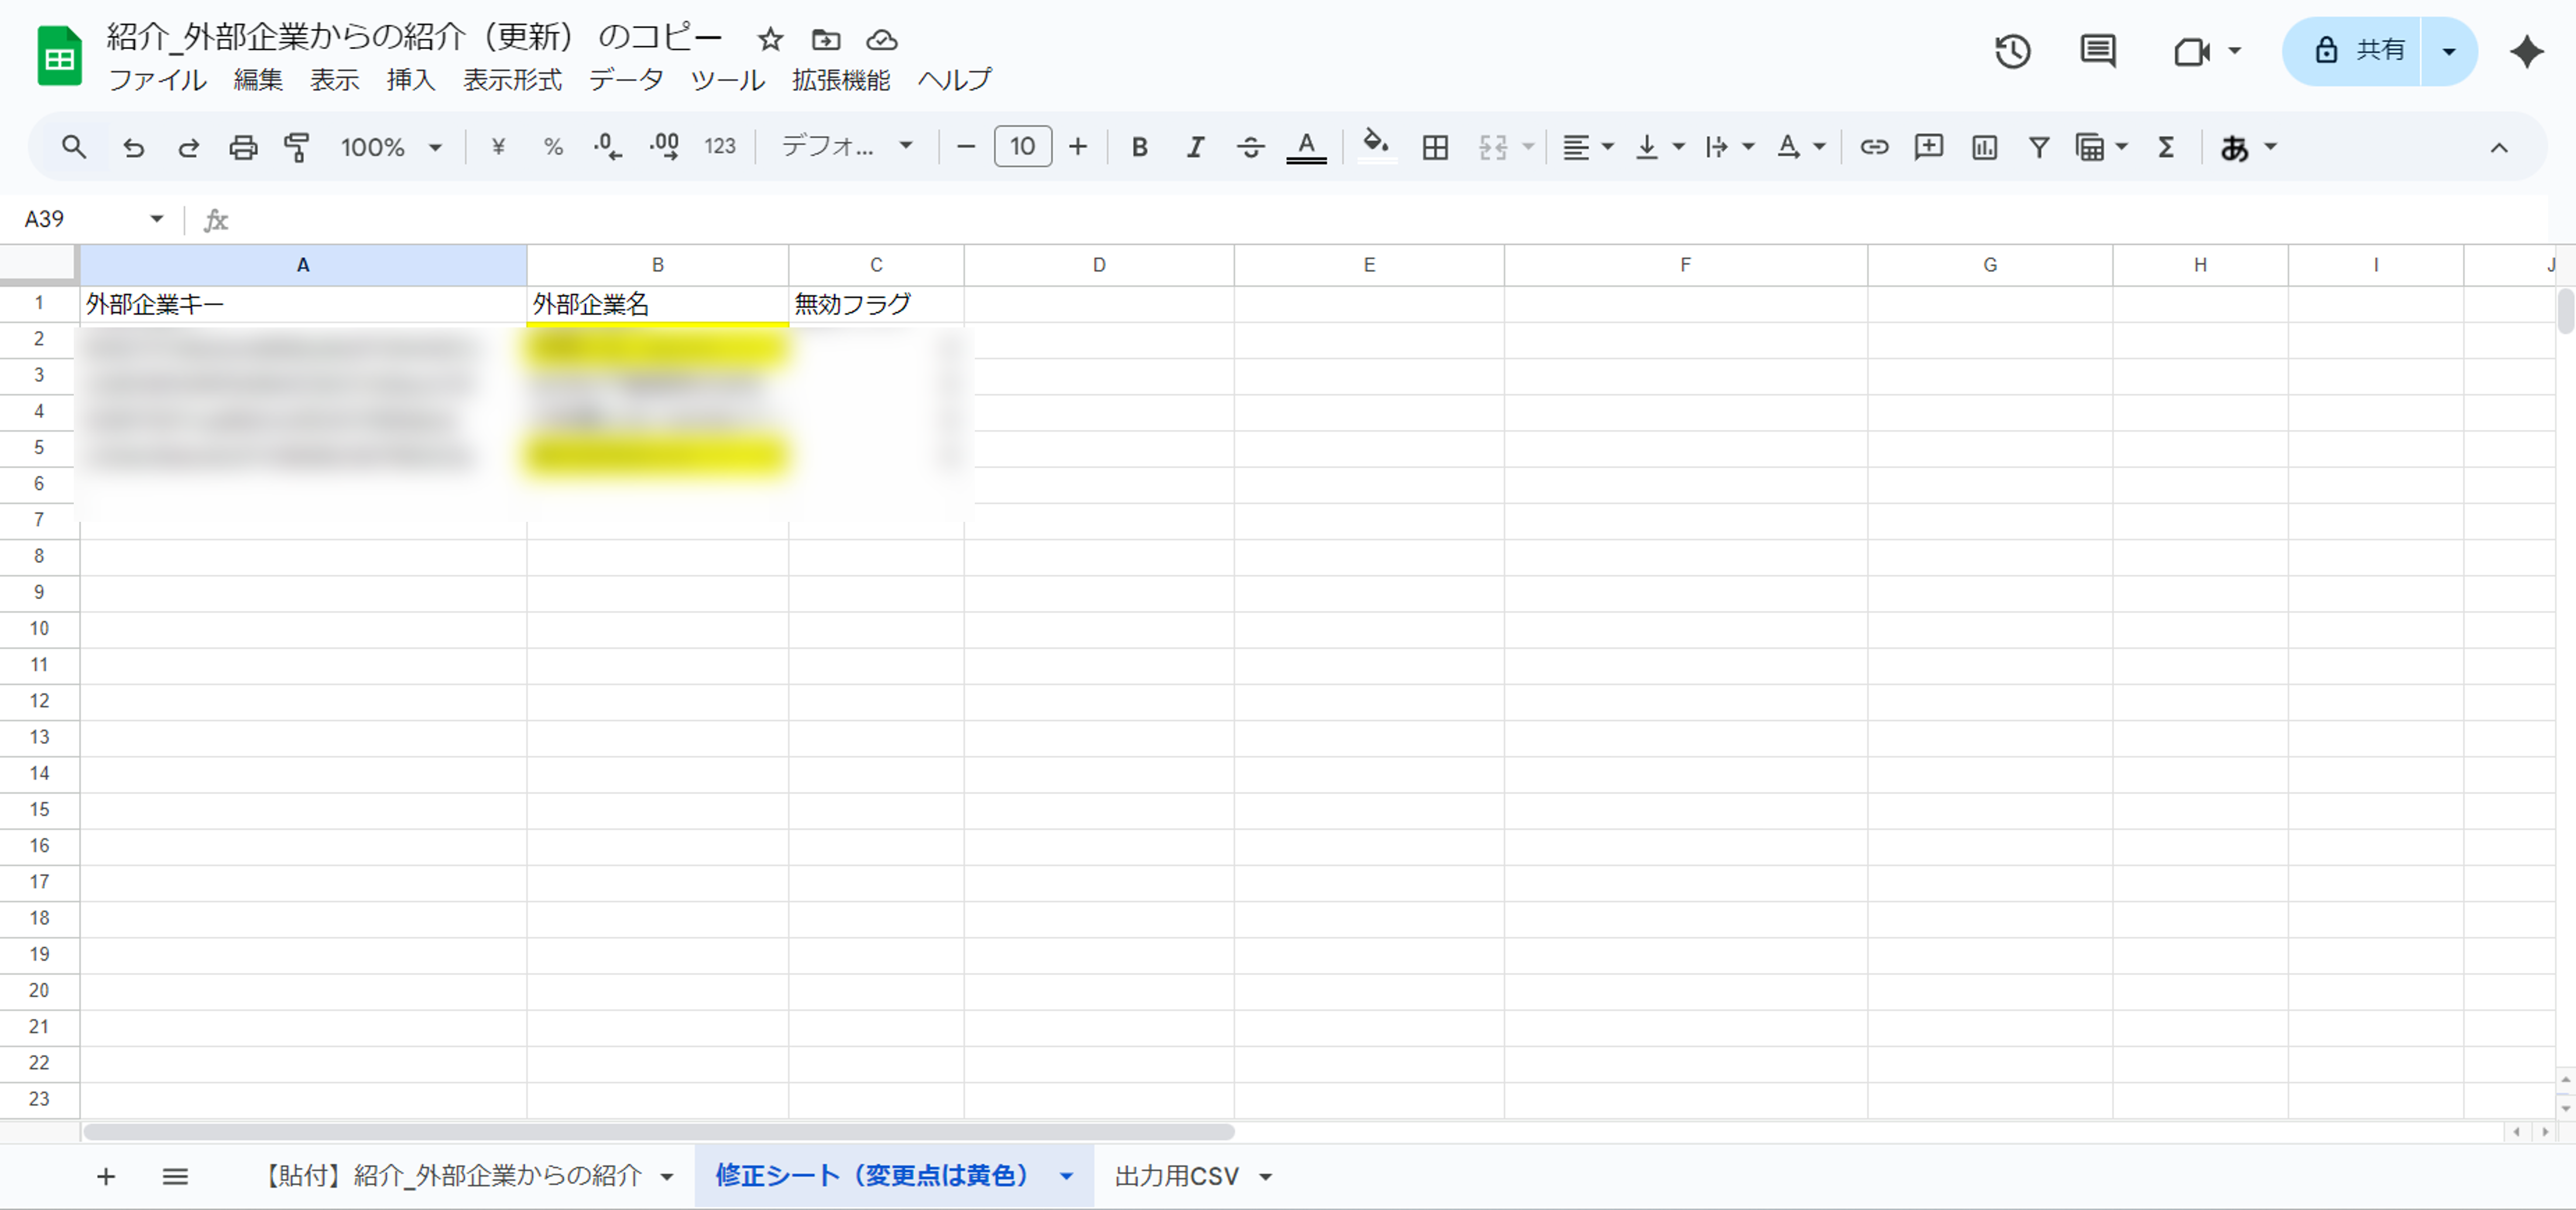Image resolution: width=2576 pixels, height=1210 pixels.
Task: Add a new sheet with the plus button
Action: (105, 1176)
